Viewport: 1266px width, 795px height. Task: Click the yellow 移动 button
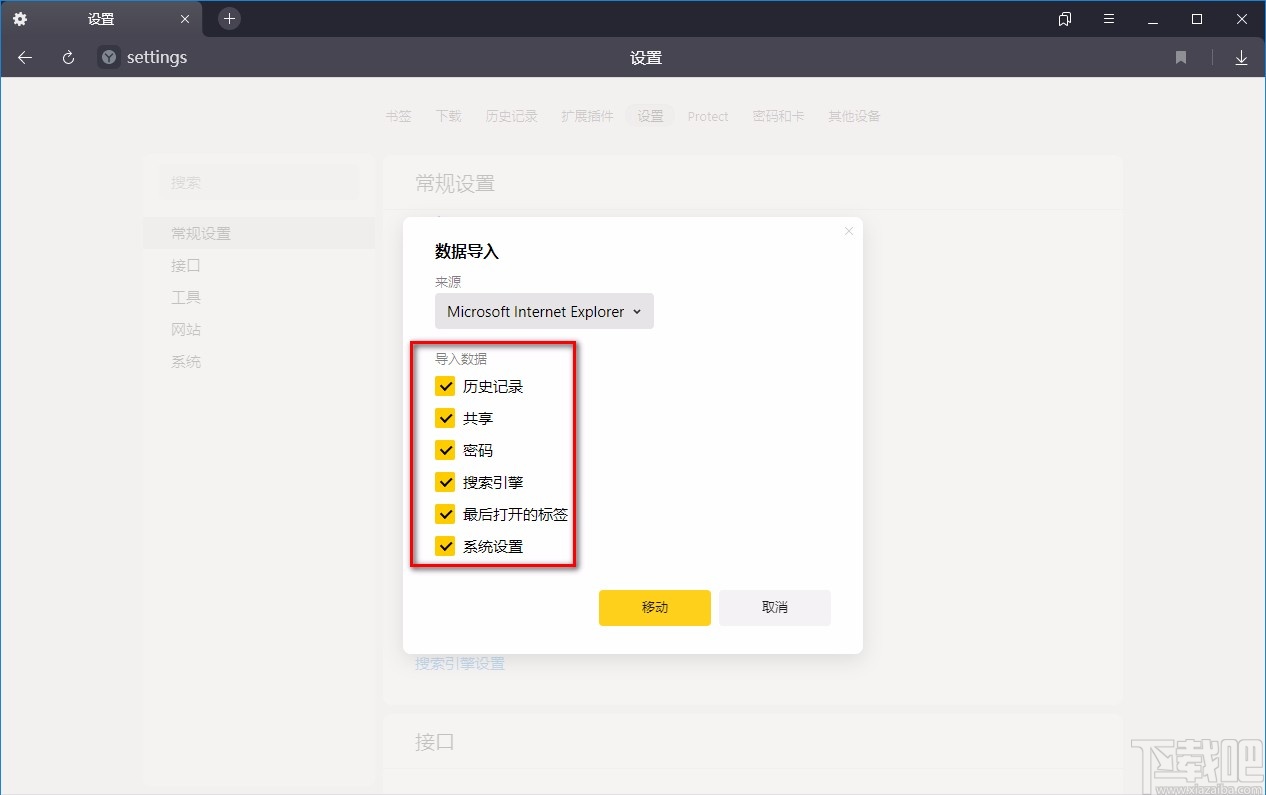654,607
